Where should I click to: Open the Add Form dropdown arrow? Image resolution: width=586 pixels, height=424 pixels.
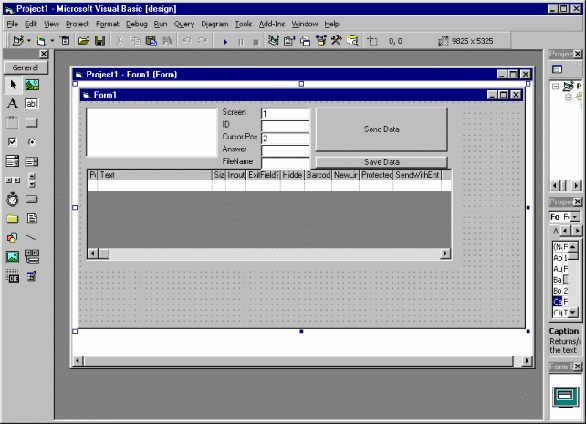coord(52,40)
